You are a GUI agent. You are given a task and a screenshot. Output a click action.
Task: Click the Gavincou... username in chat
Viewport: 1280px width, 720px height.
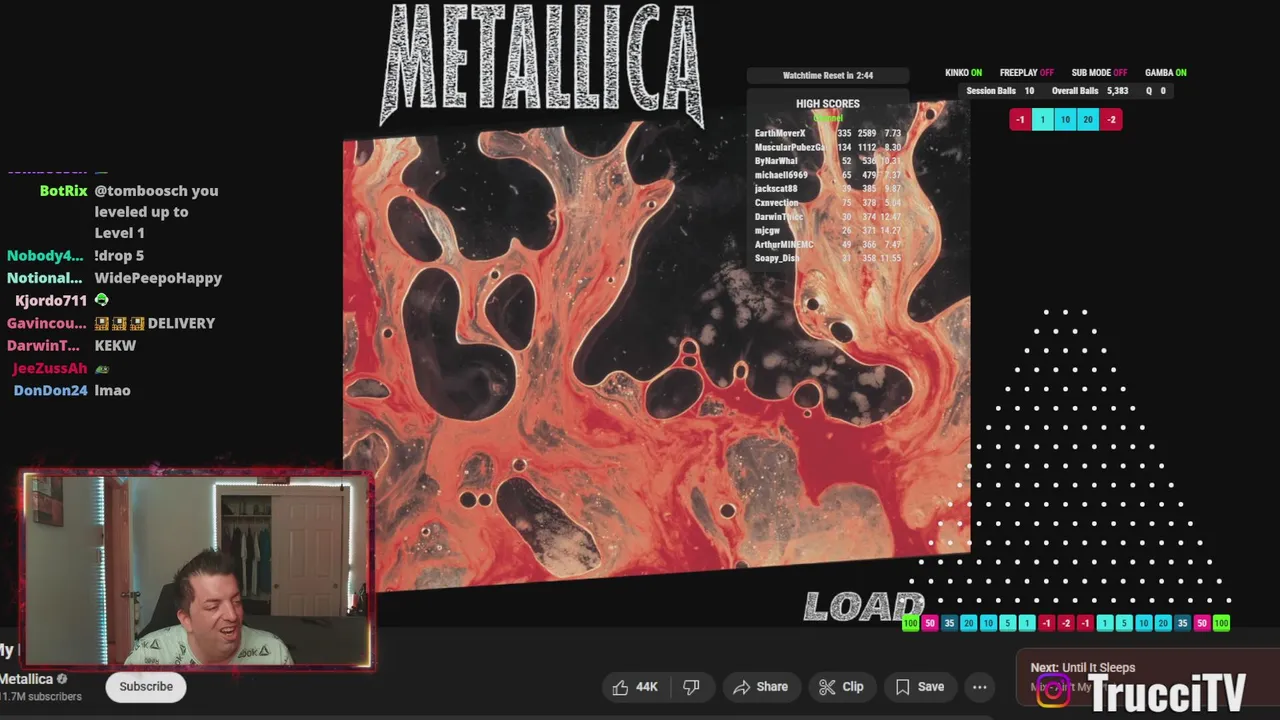click(x=47, y=324)
